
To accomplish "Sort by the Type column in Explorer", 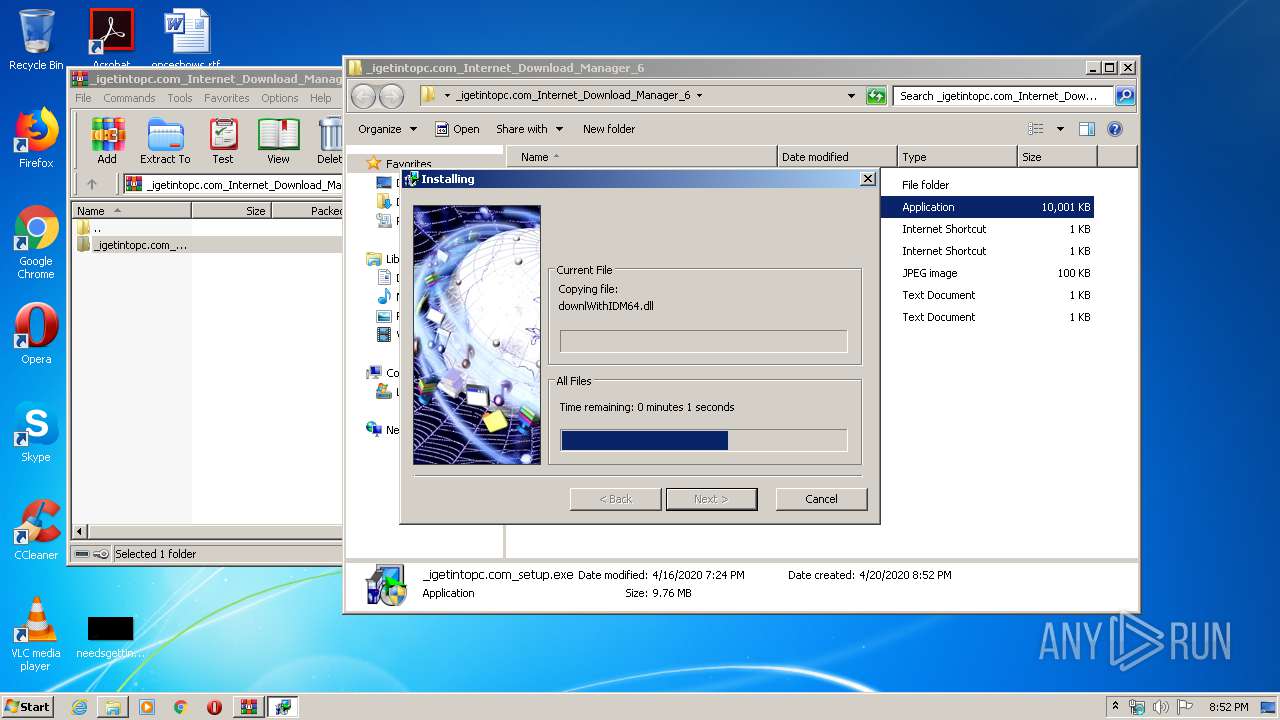I will coord(956,157).
